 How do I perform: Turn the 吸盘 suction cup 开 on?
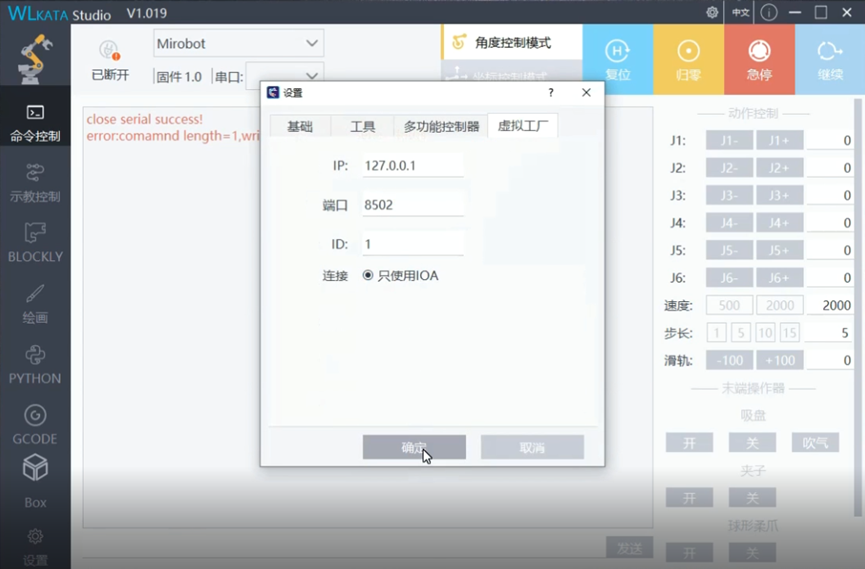click(x=689, y=443)
